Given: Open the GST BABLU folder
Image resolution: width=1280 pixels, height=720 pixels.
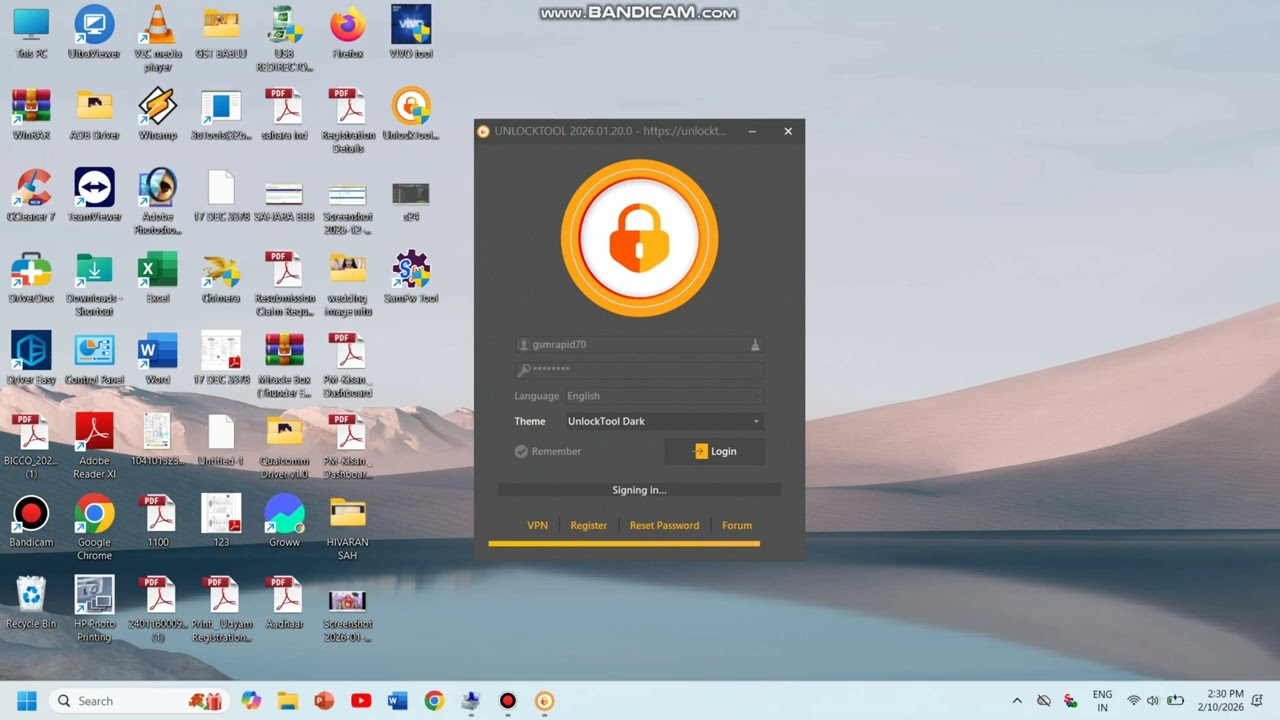Looking at the screenshot, I should pyautogui.click(x=221, y=32).
